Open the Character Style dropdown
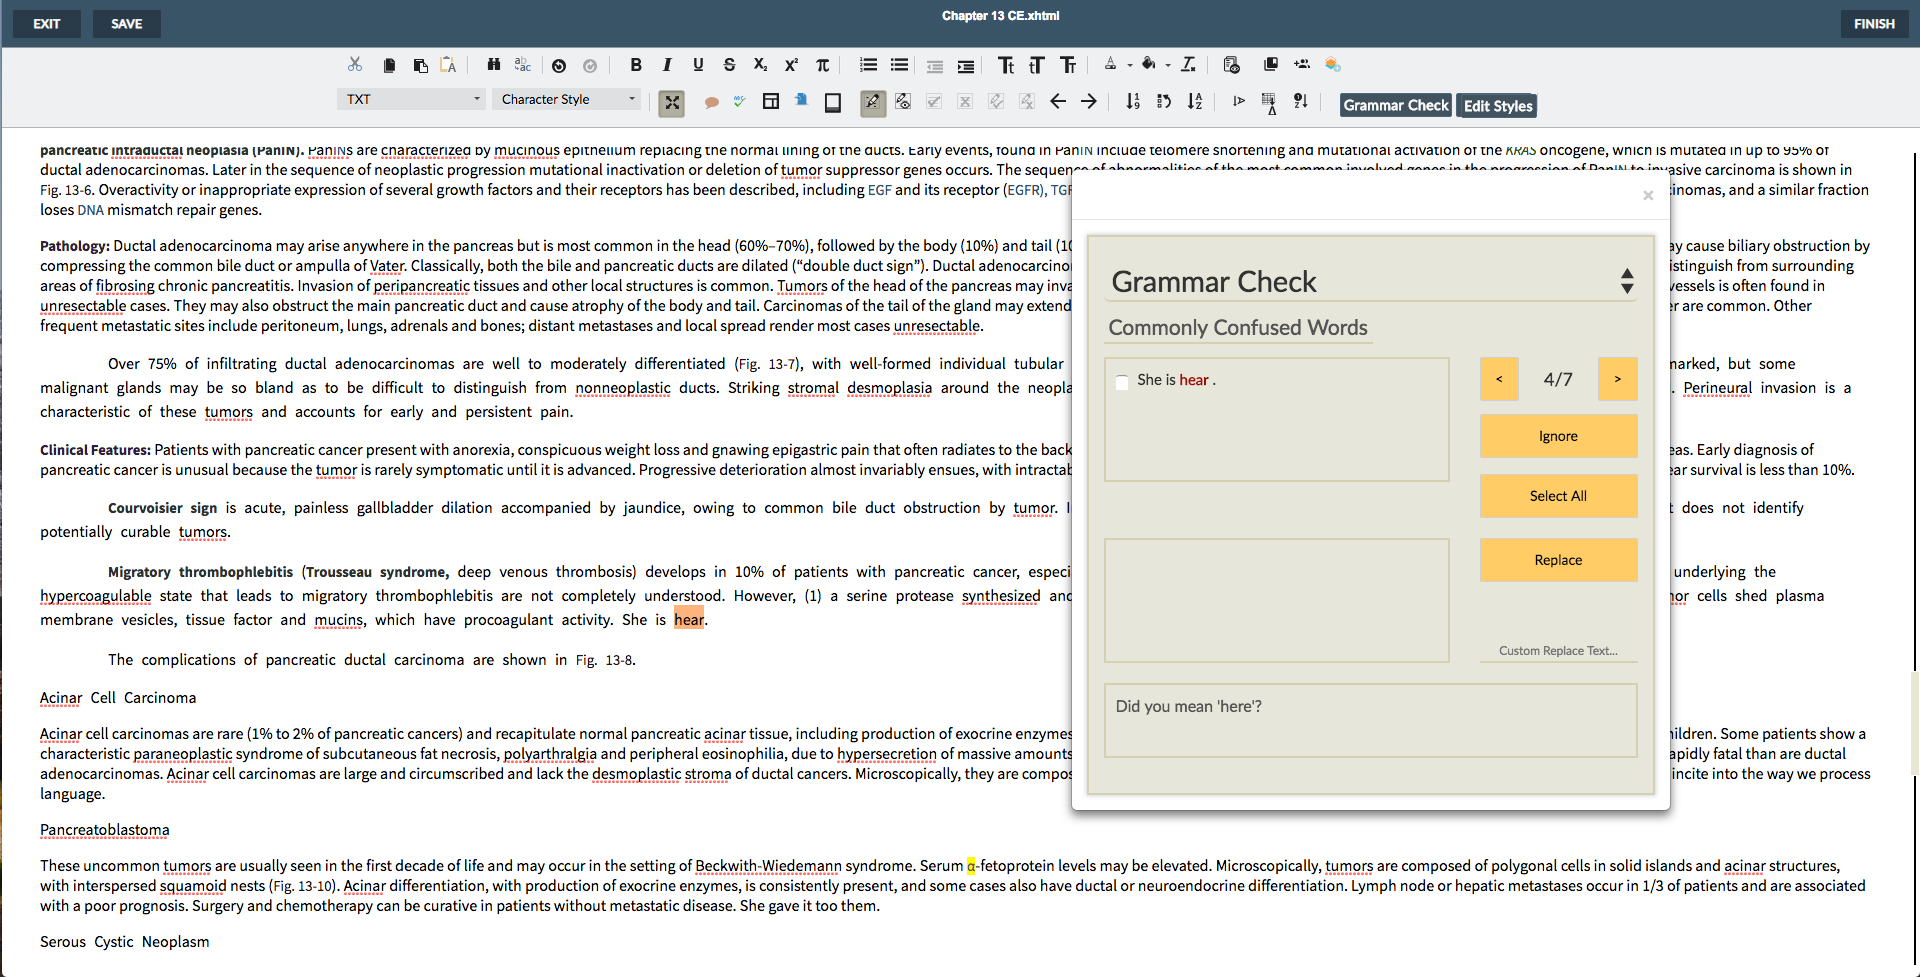 coord(567,99)
